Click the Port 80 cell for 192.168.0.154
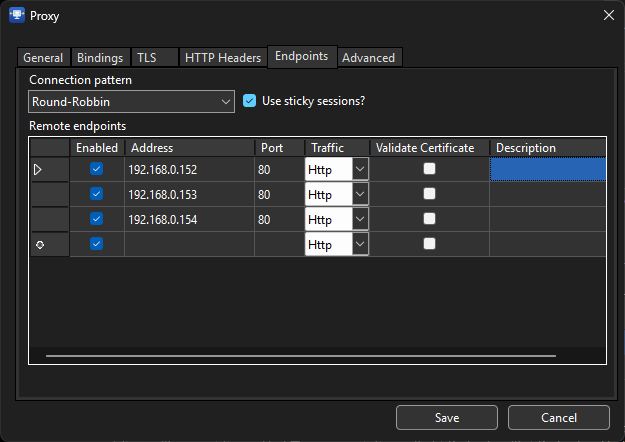Viewport: 625px width, 442px height. 279,219
